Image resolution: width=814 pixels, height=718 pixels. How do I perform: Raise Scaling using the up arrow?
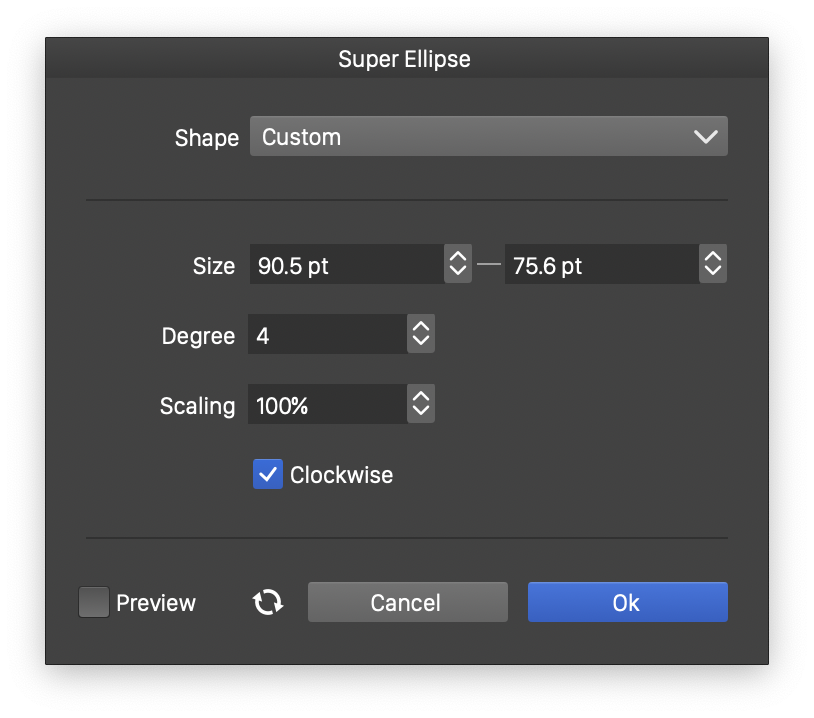421,398
